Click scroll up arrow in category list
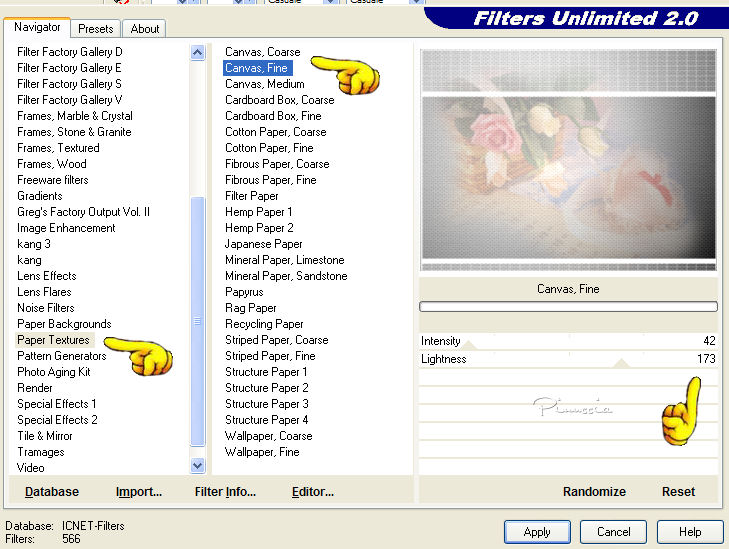This screenshot has height=549, width=729. click(x=198, y=53)
